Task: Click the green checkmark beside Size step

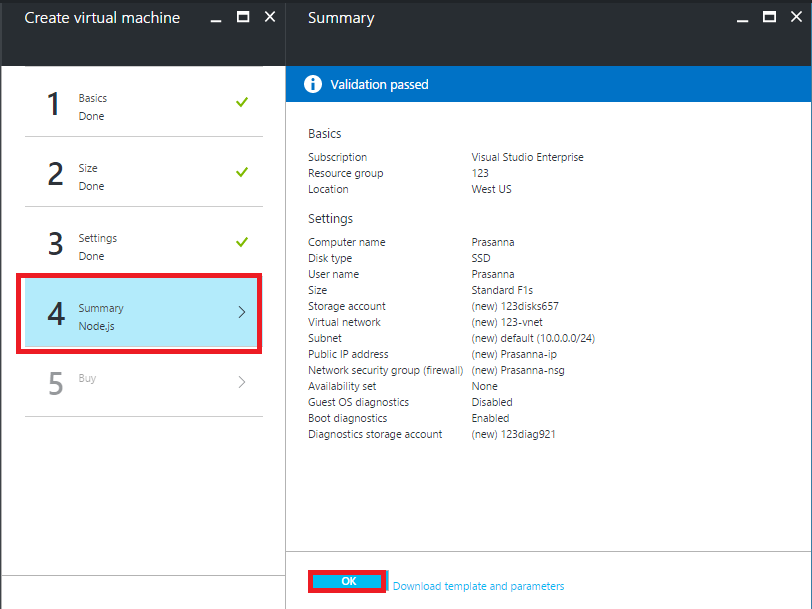Action: coord(242,172)
